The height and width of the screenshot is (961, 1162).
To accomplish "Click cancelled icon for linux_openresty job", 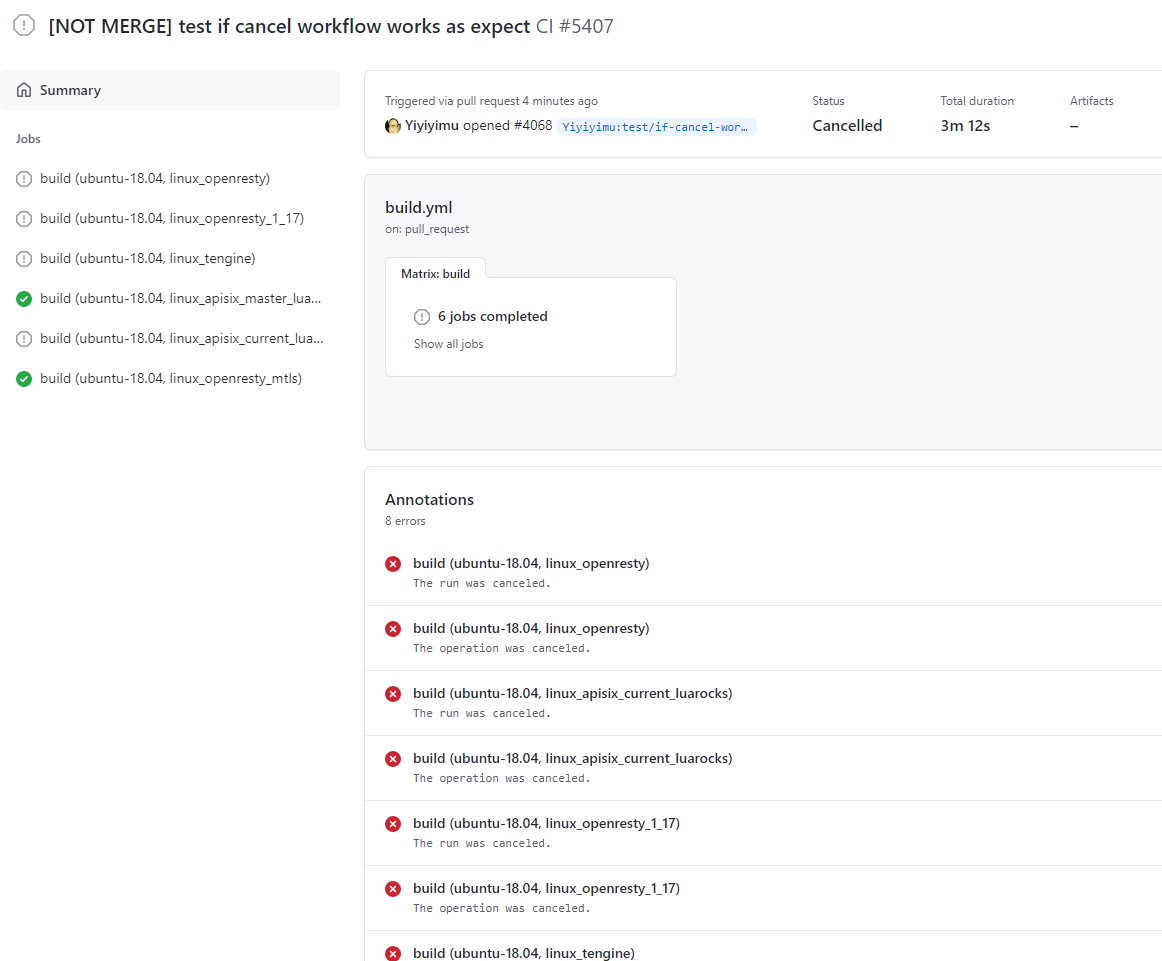I will [x=24, y=179].
